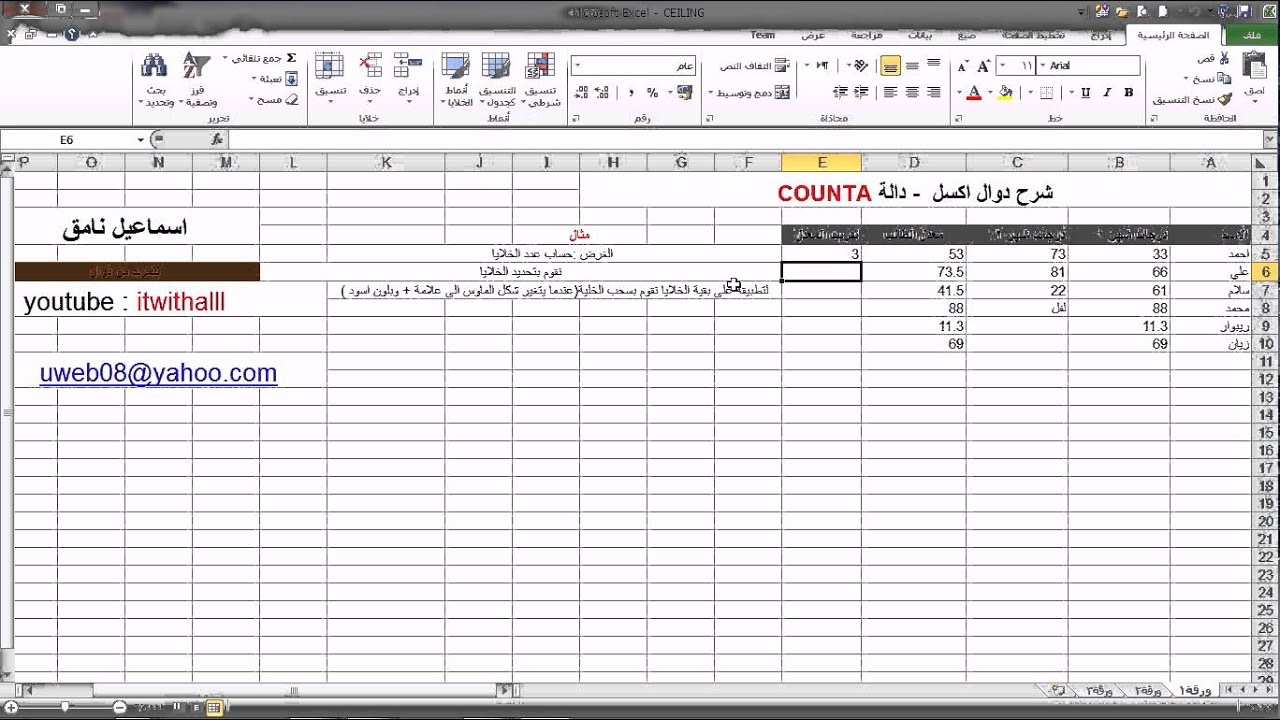Expand the Name Box dropdown arrow
Image resolution: width=1280 pixels, height=720 pixels.
pyautogui.click(x=141, y=140)
